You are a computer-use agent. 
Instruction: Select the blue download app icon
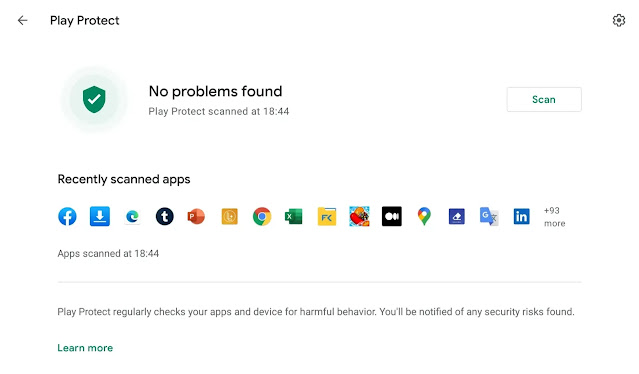click(100, 216)
